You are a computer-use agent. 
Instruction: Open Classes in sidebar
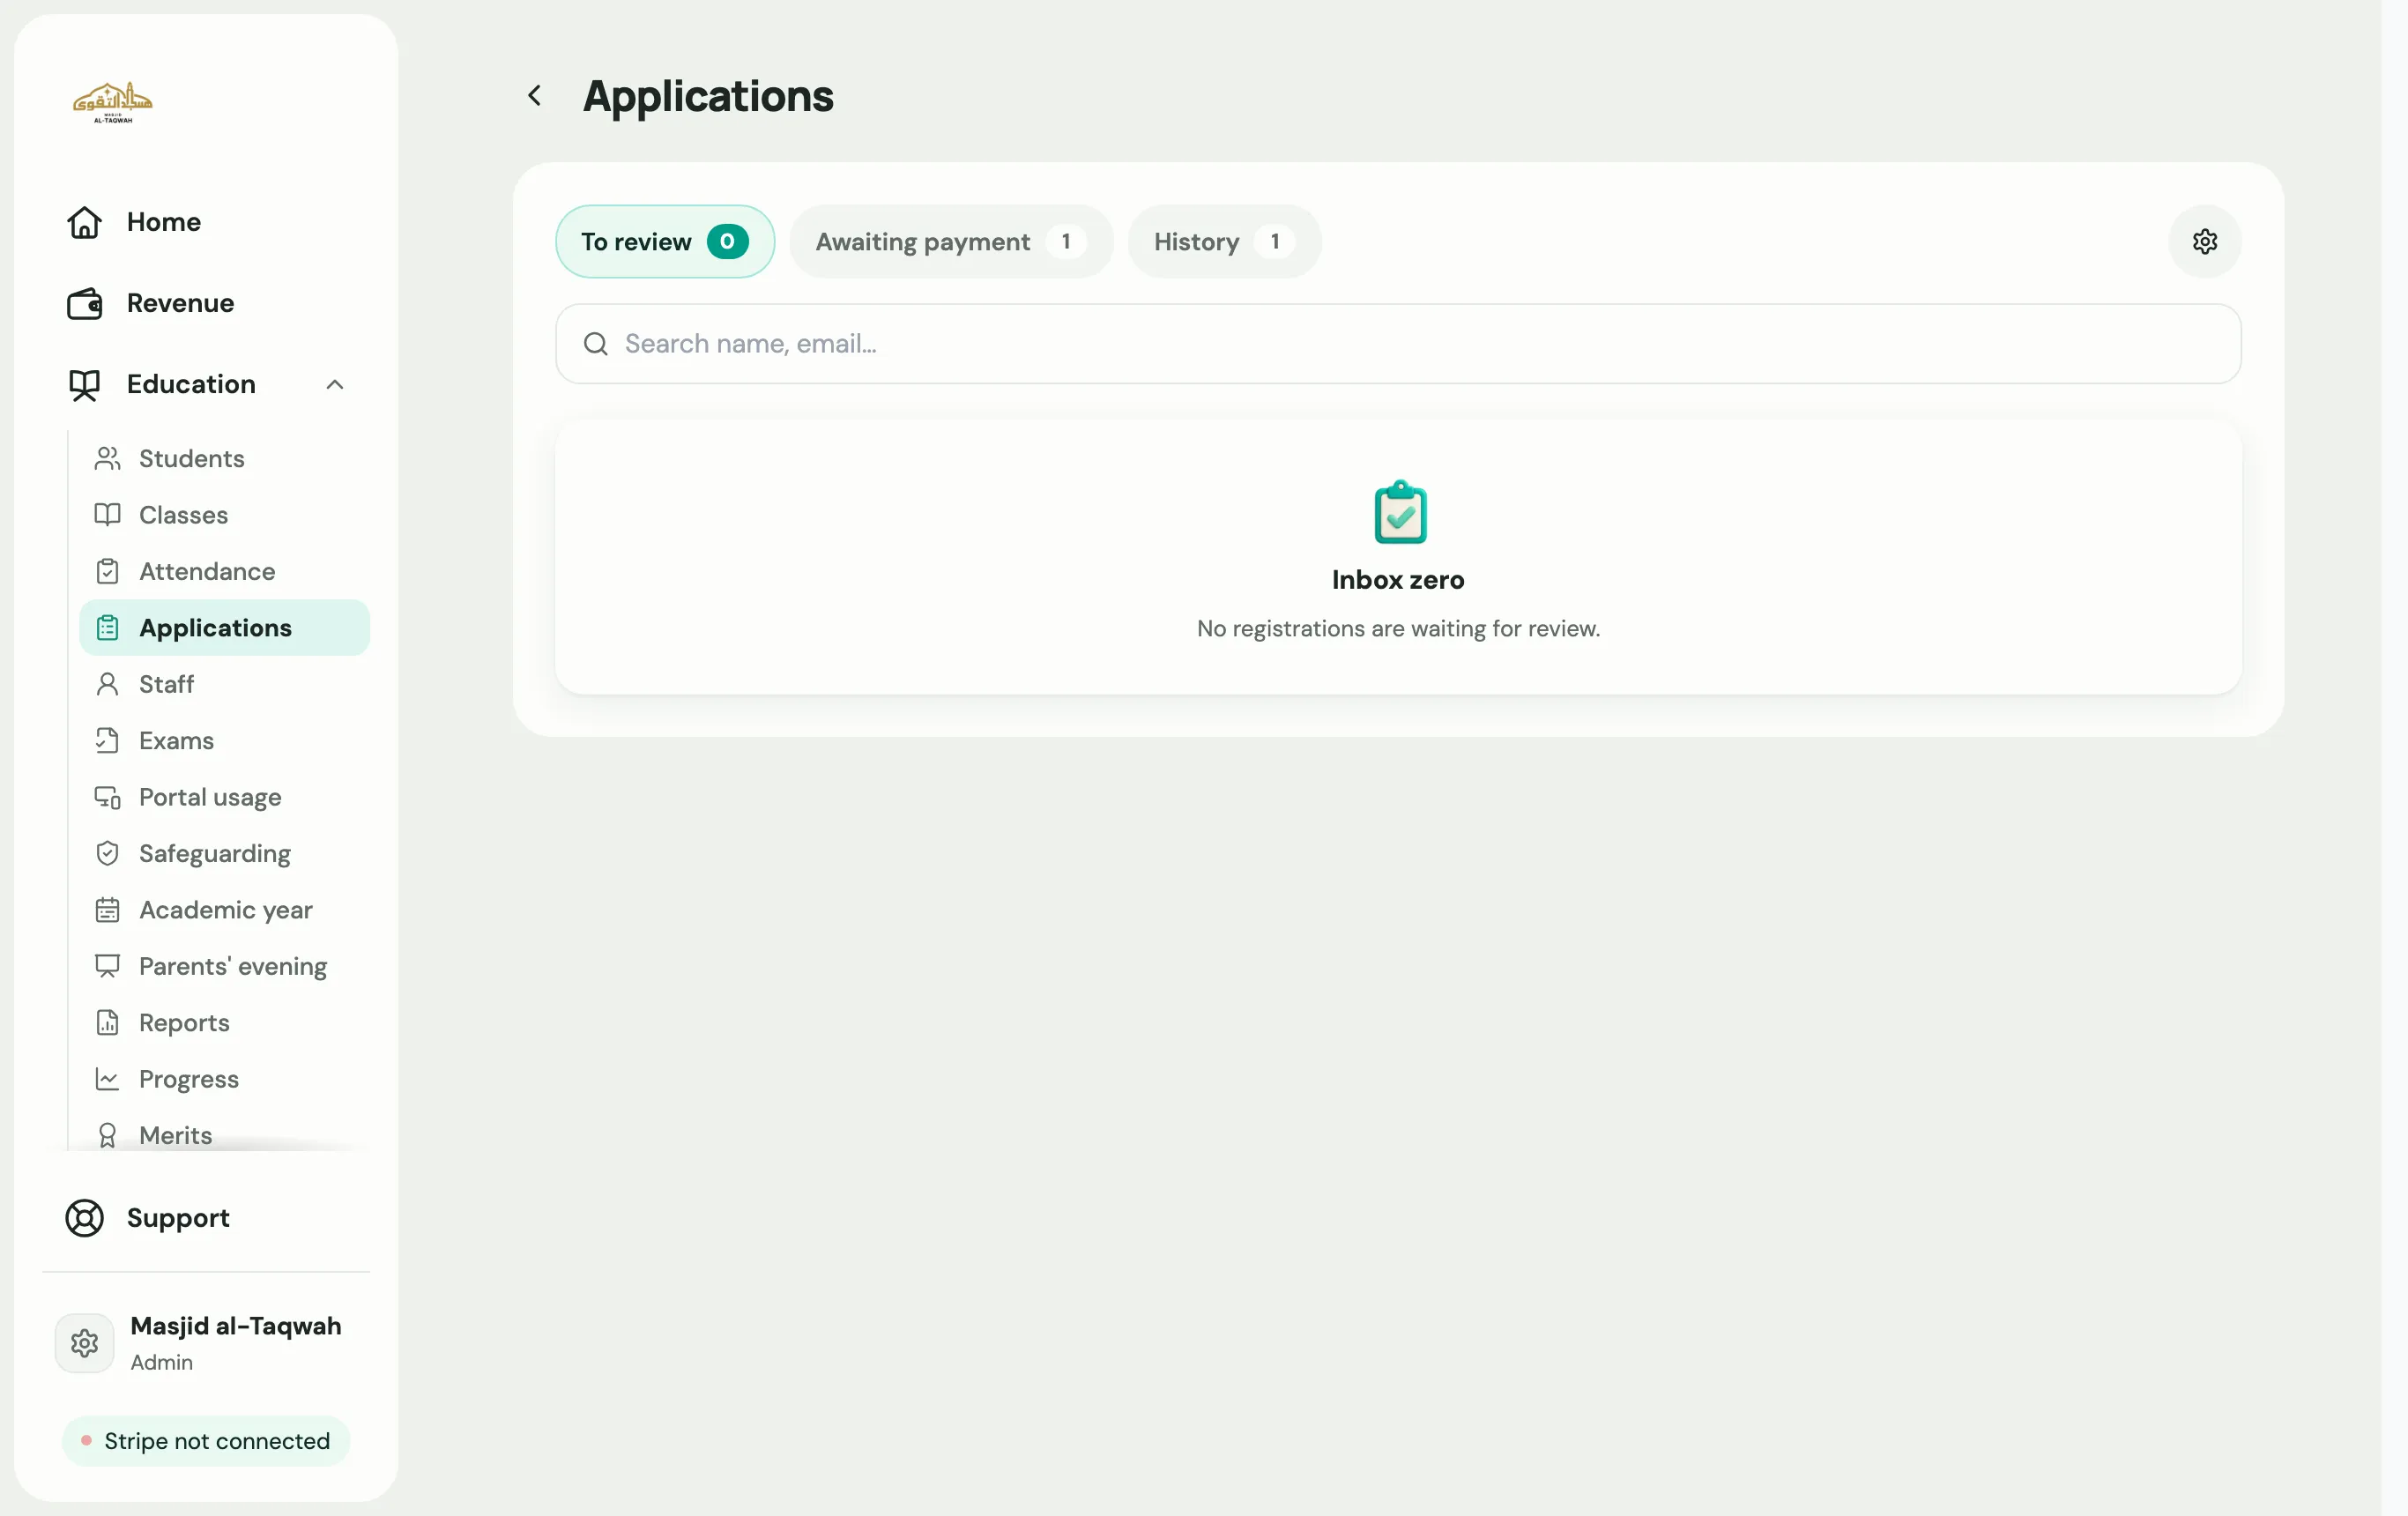click(224, 515)
